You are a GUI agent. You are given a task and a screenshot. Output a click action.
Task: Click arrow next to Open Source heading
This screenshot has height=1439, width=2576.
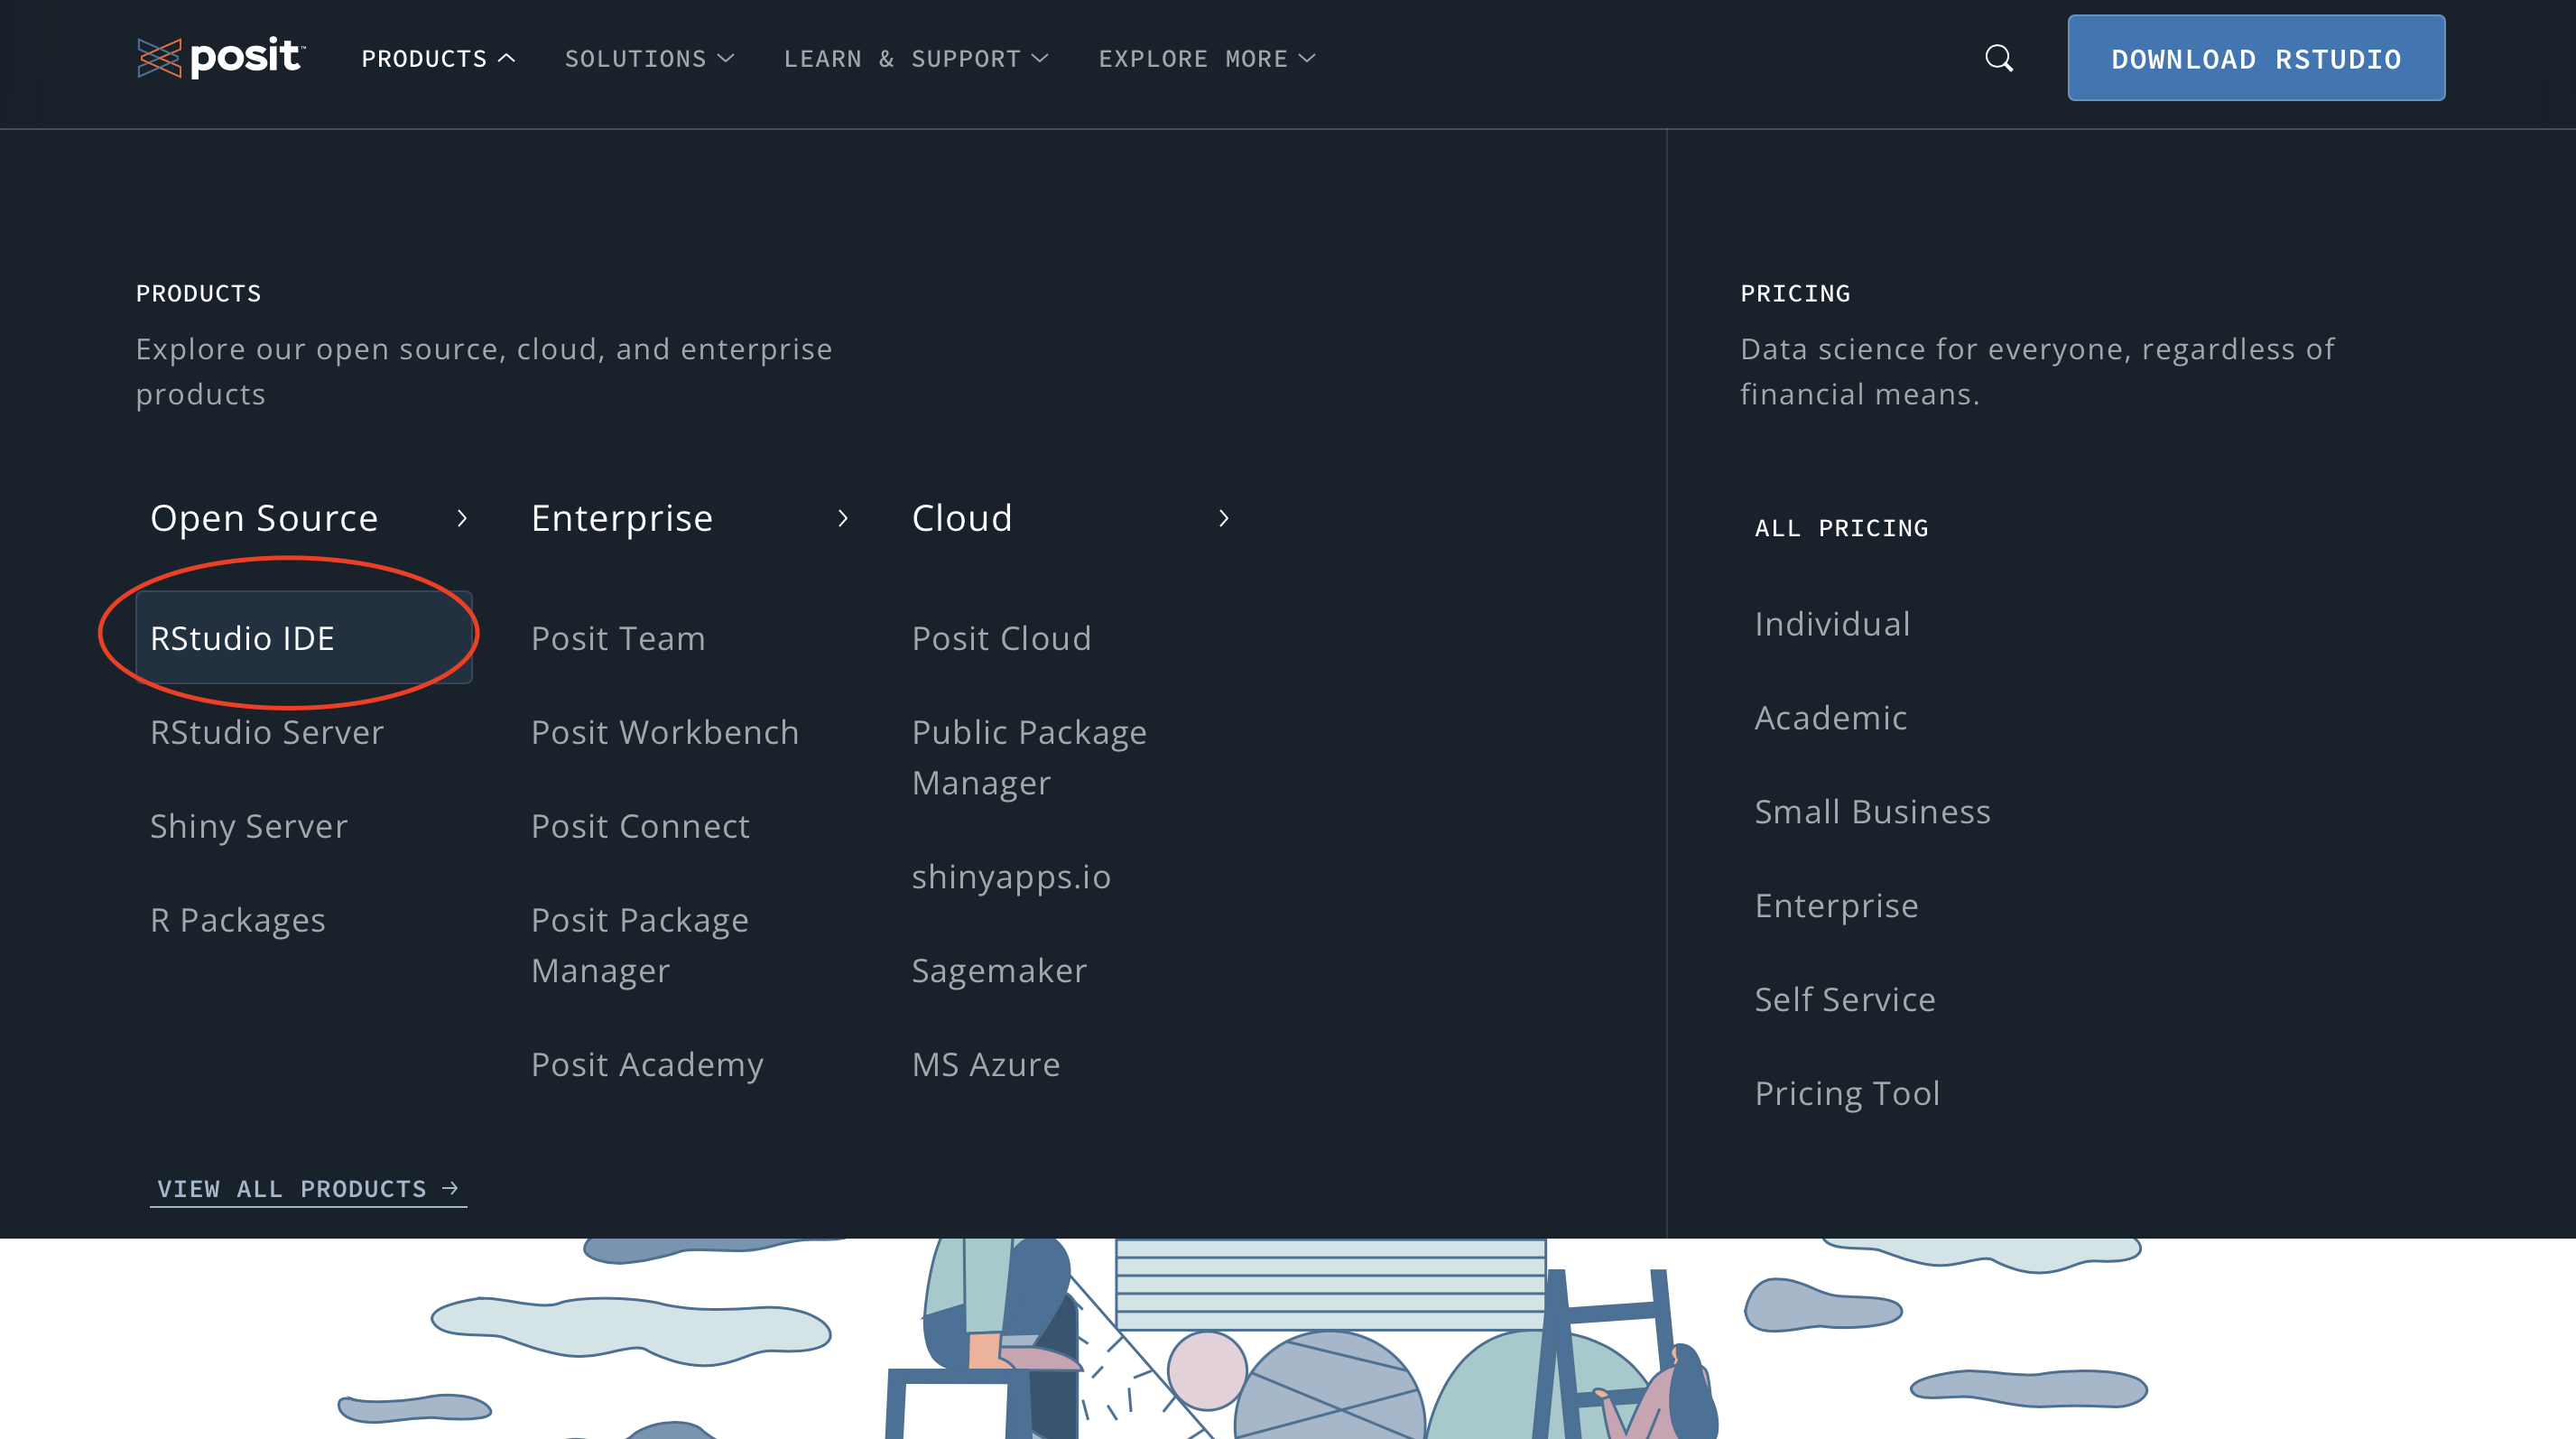(462, 518)
